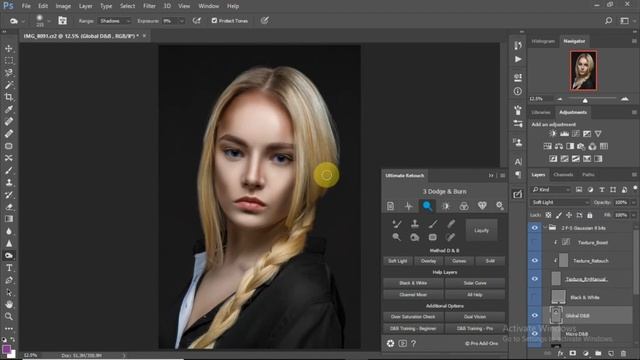Open settings gear tab in Ultimate Retouch
The image size is (640, 360).
500,206
